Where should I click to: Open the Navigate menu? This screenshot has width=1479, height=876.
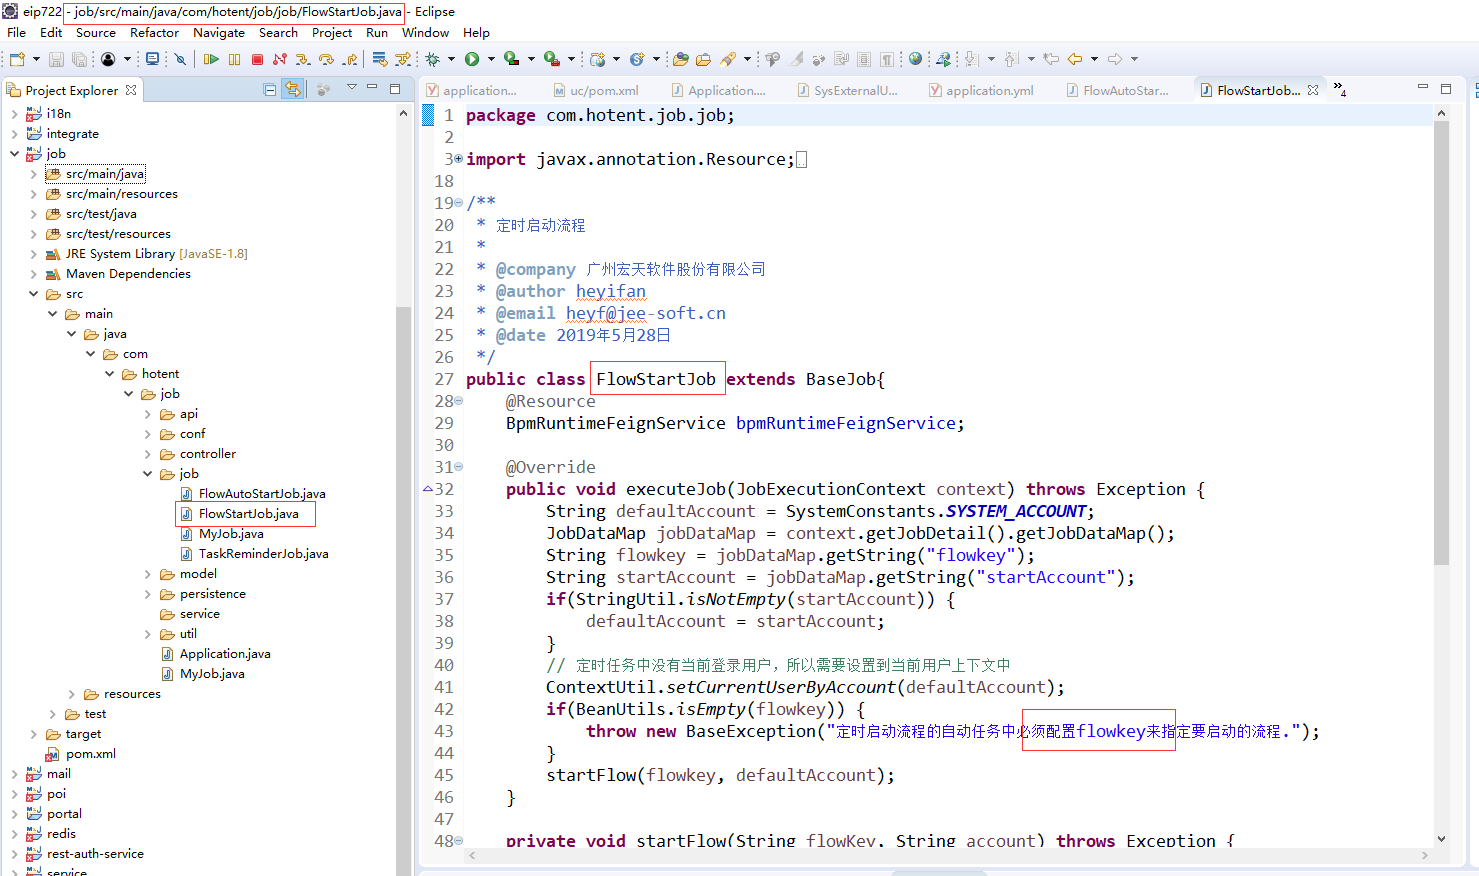[x=219, y=33]
